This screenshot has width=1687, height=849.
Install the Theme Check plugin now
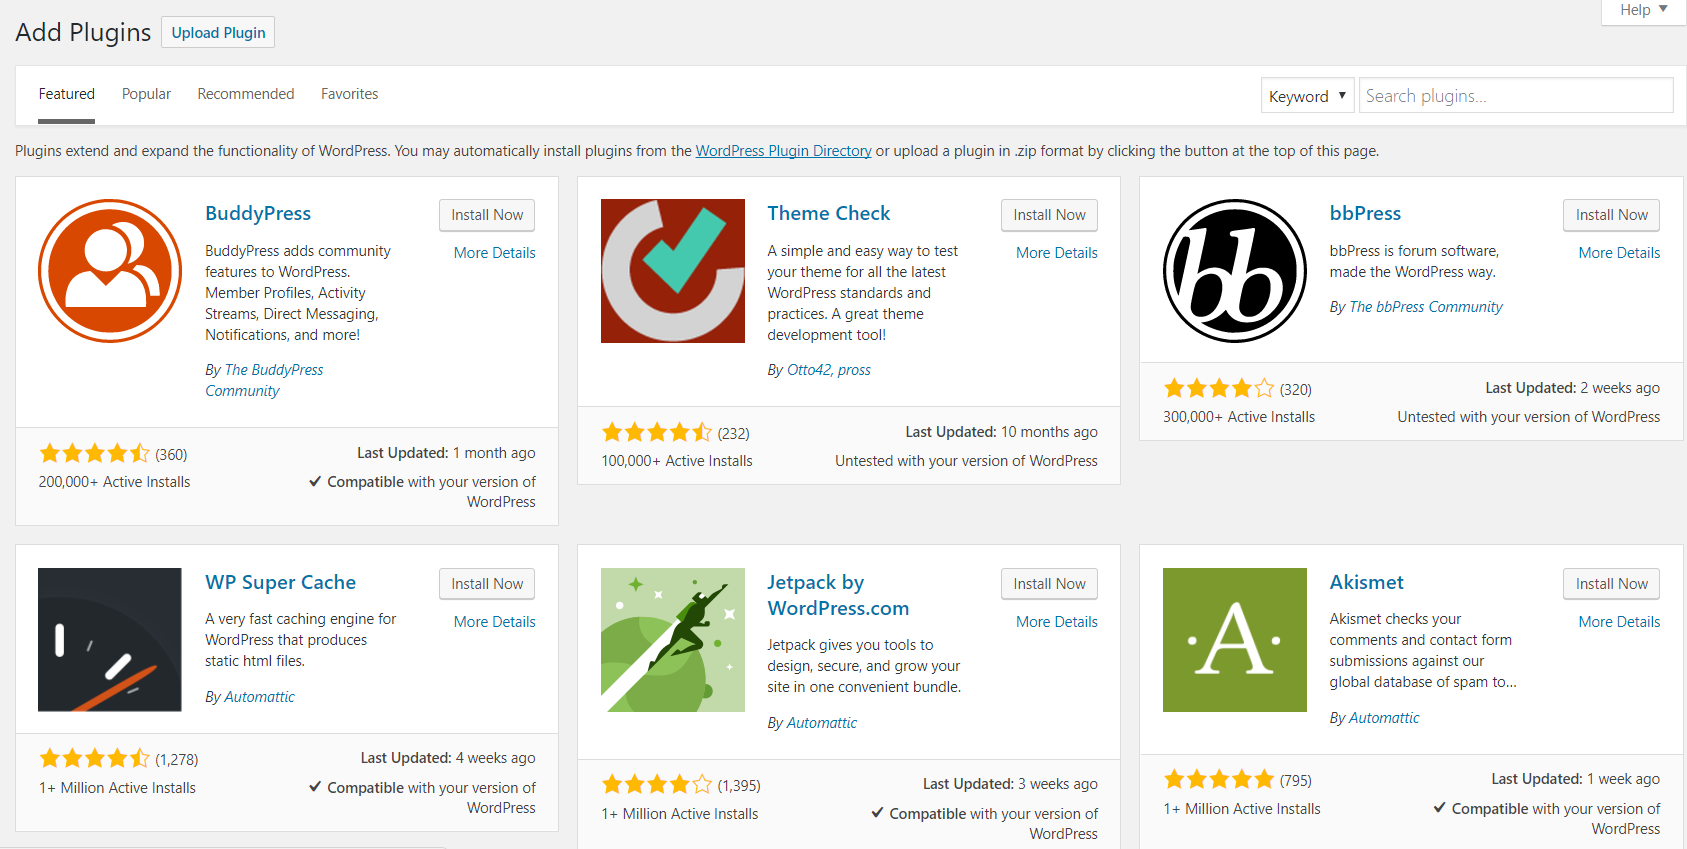1049,215
